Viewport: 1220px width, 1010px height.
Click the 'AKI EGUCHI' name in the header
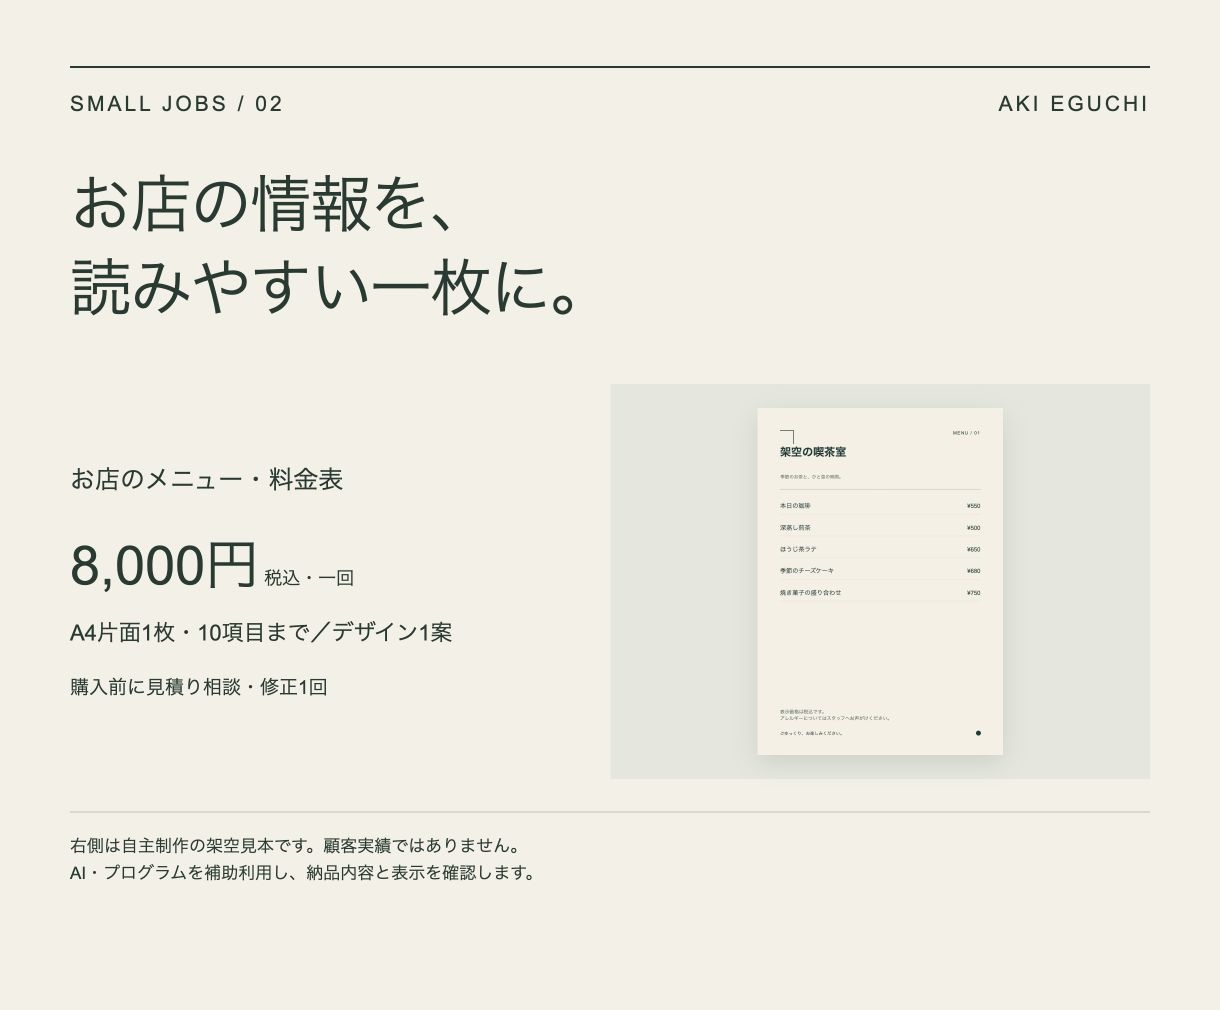[1073, 104]
